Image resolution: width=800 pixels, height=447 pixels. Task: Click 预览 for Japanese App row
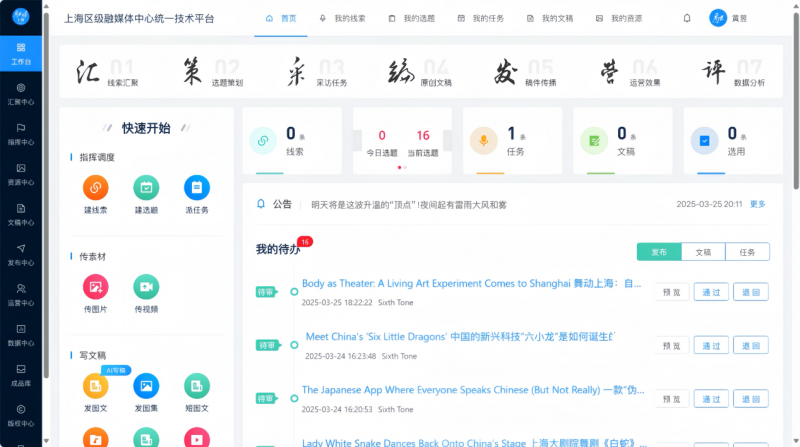[671, 399]
